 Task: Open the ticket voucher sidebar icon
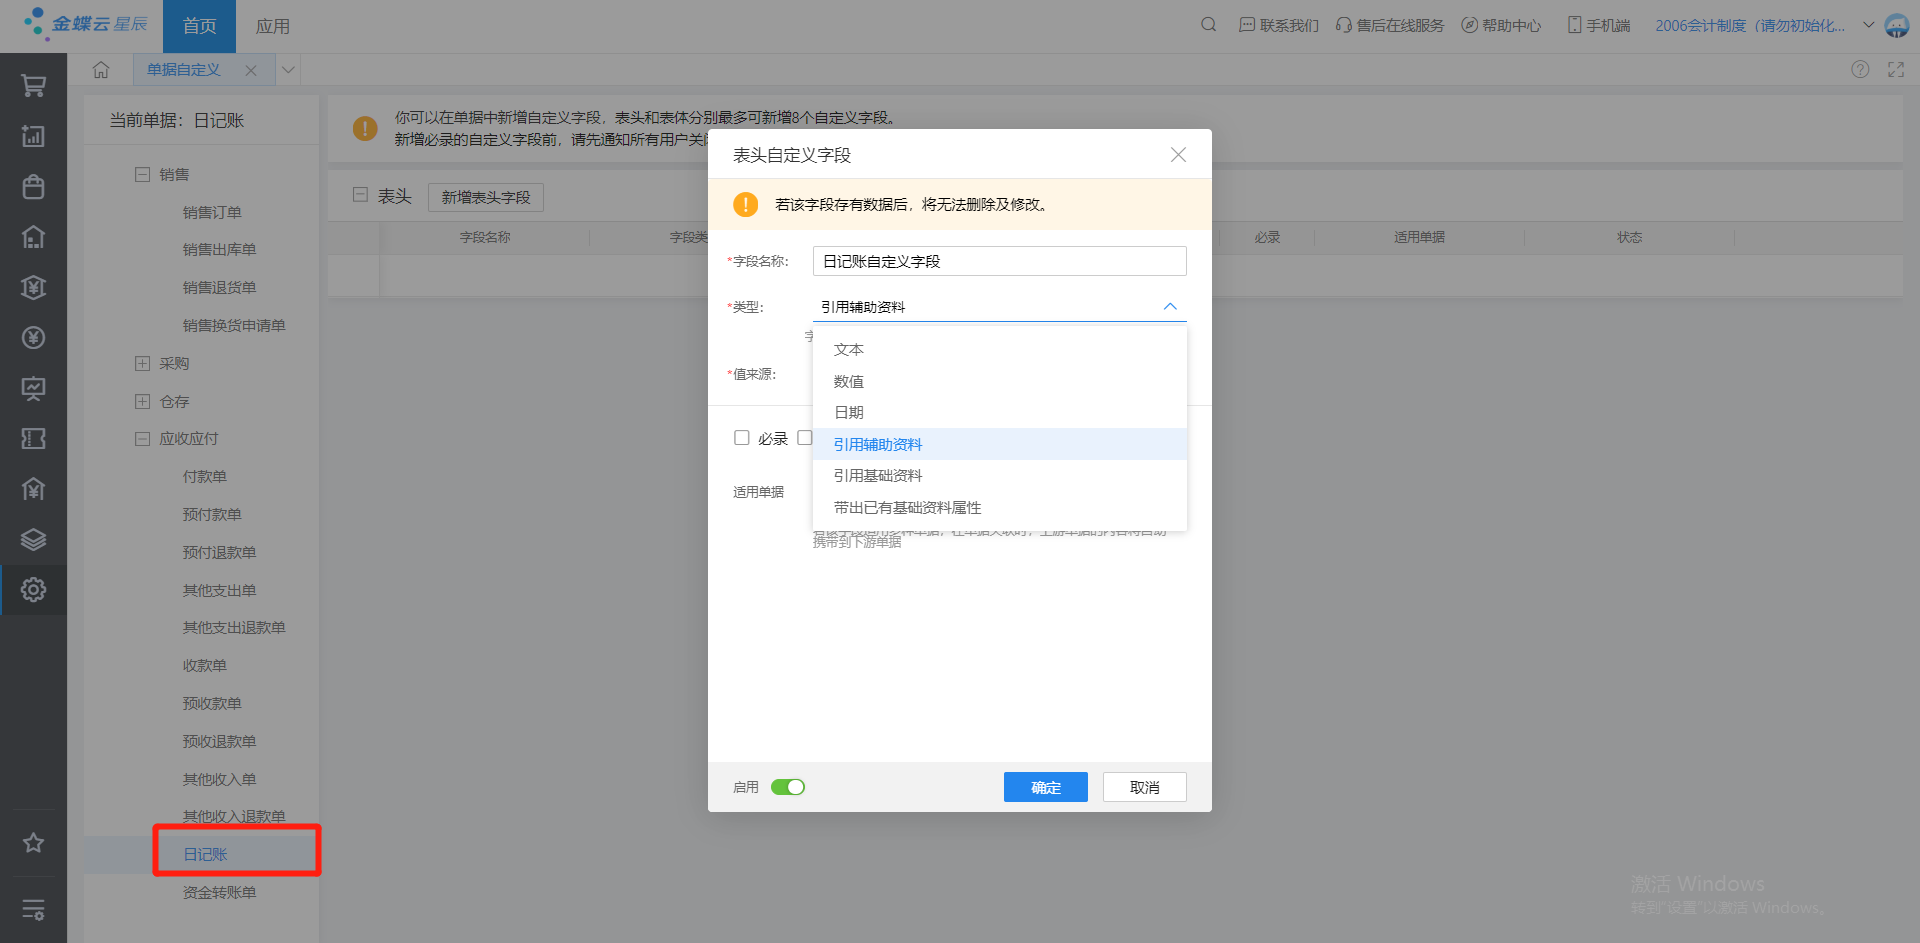(33, 439)
